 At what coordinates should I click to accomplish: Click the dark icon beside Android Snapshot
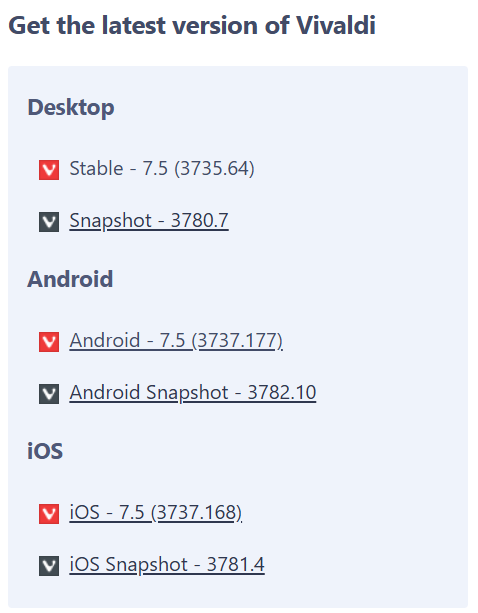coord(49,394)
